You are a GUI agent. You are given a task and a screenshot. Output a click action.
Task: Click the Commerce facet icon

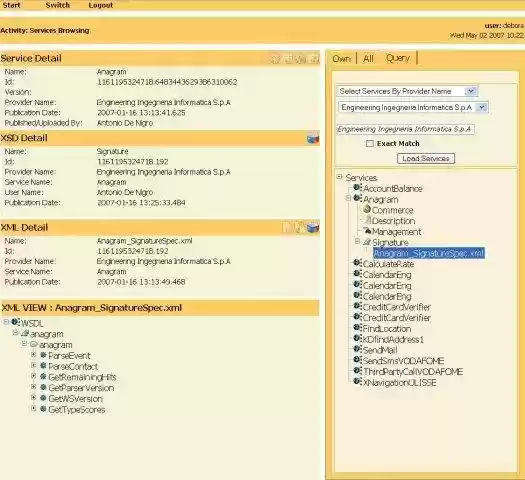(x=367, y=210)
